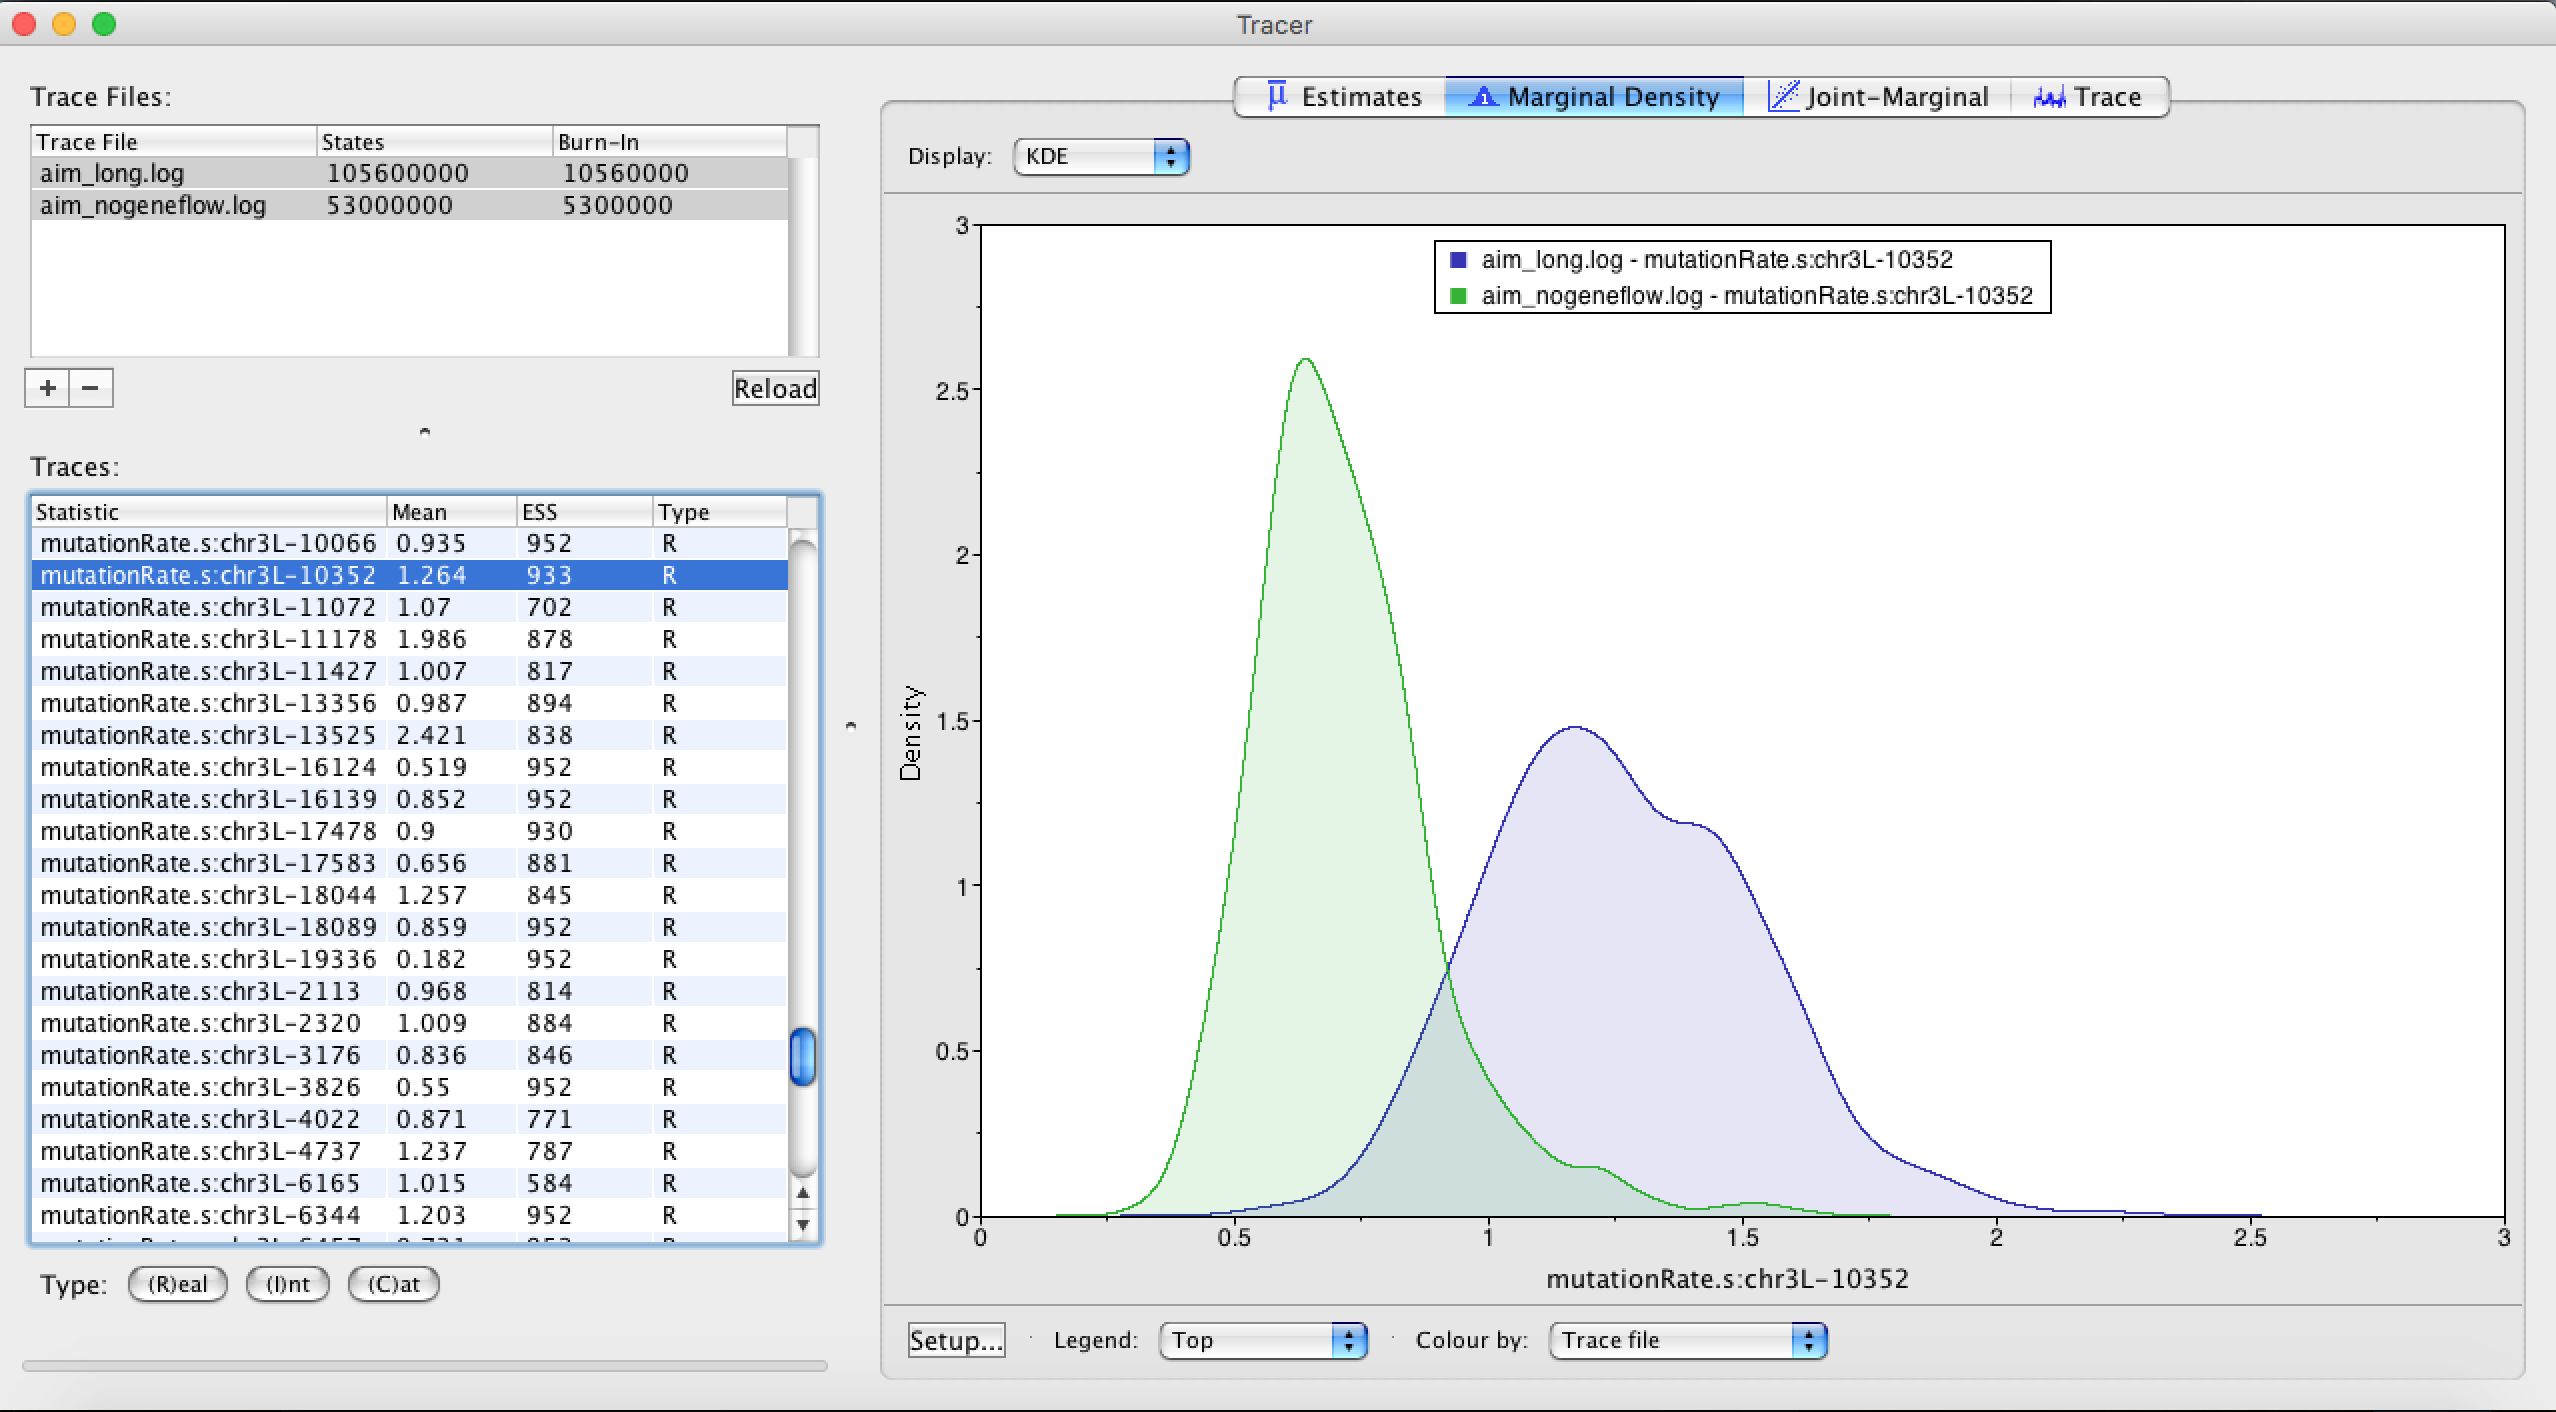Click the traces list scroll up arrow
Image resolution: width=2556 pixels, height=1412 pixels.
click(803, 1193)
